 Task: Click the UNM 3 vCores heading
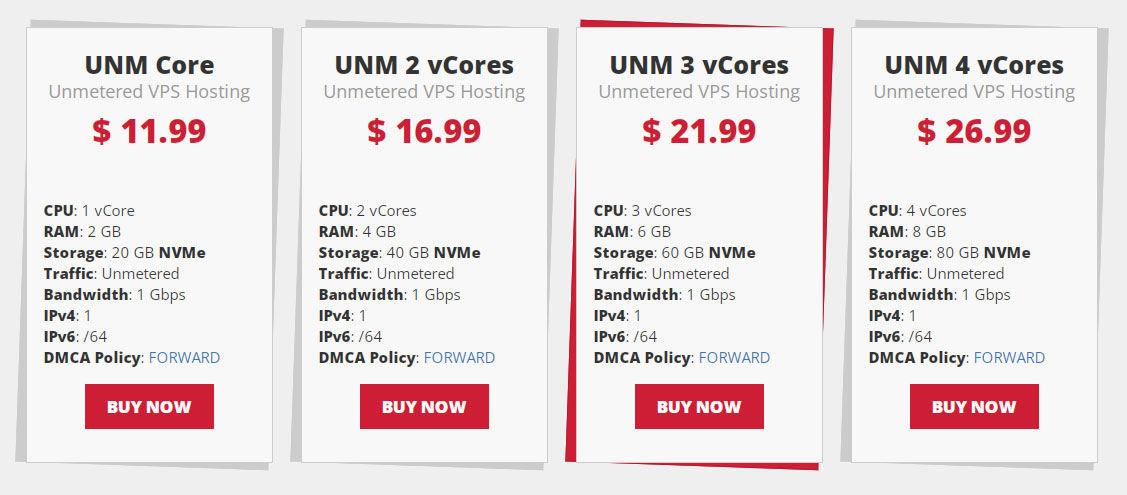click(699, 65)
